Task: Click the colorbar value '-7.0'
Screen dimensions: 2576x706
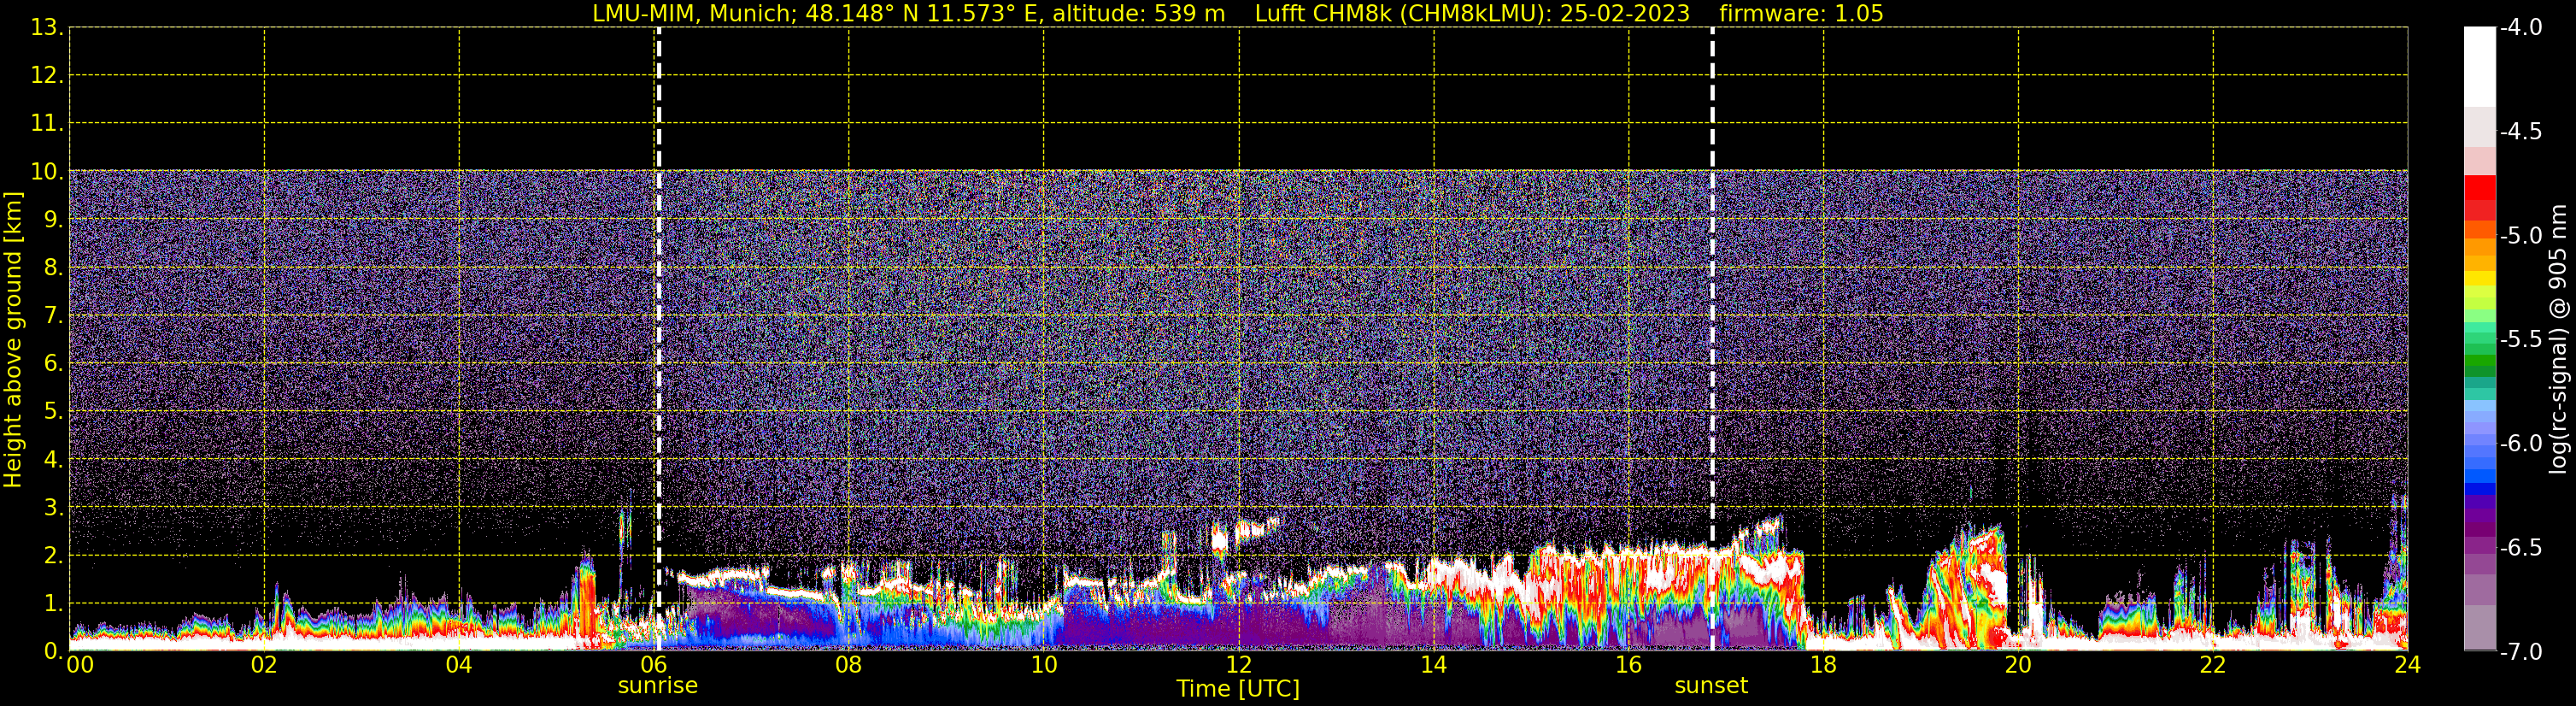Action: [2520, 651]
